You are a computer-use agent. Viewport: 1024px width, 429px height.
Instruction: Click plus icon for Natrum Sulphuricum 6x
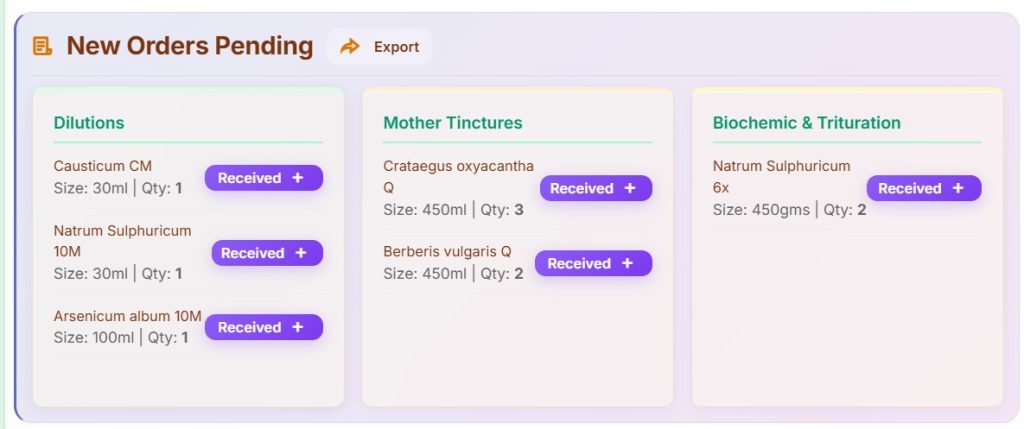click(958, 188)
